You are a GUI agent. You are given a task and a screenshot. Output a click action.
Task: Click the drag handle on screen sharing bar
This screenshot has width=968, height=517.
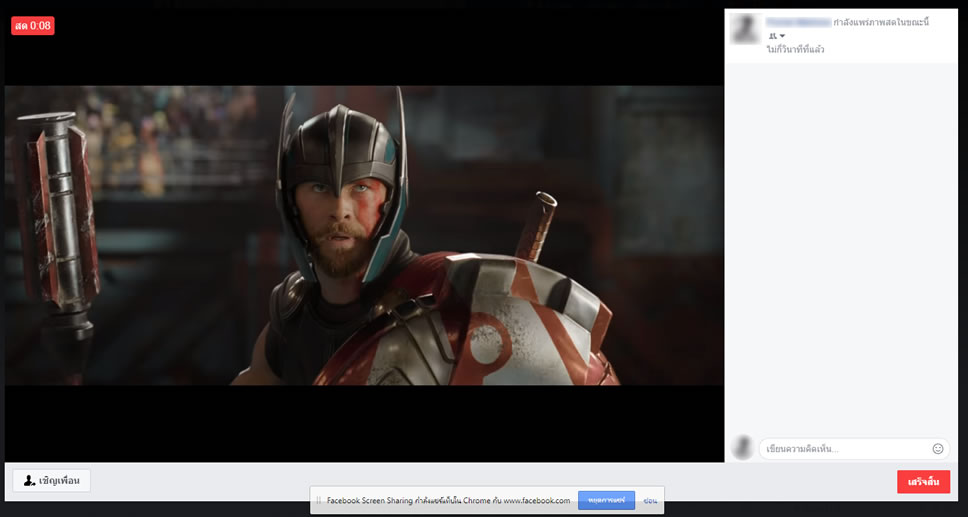(x=318, y=500)
